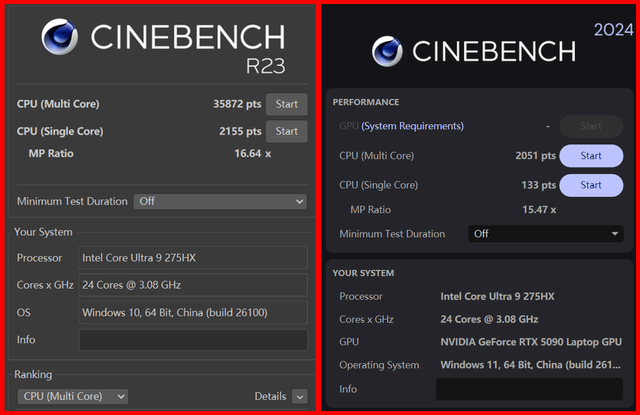
Task: Click the Details label in Ranking section
Action: point(270,397)
